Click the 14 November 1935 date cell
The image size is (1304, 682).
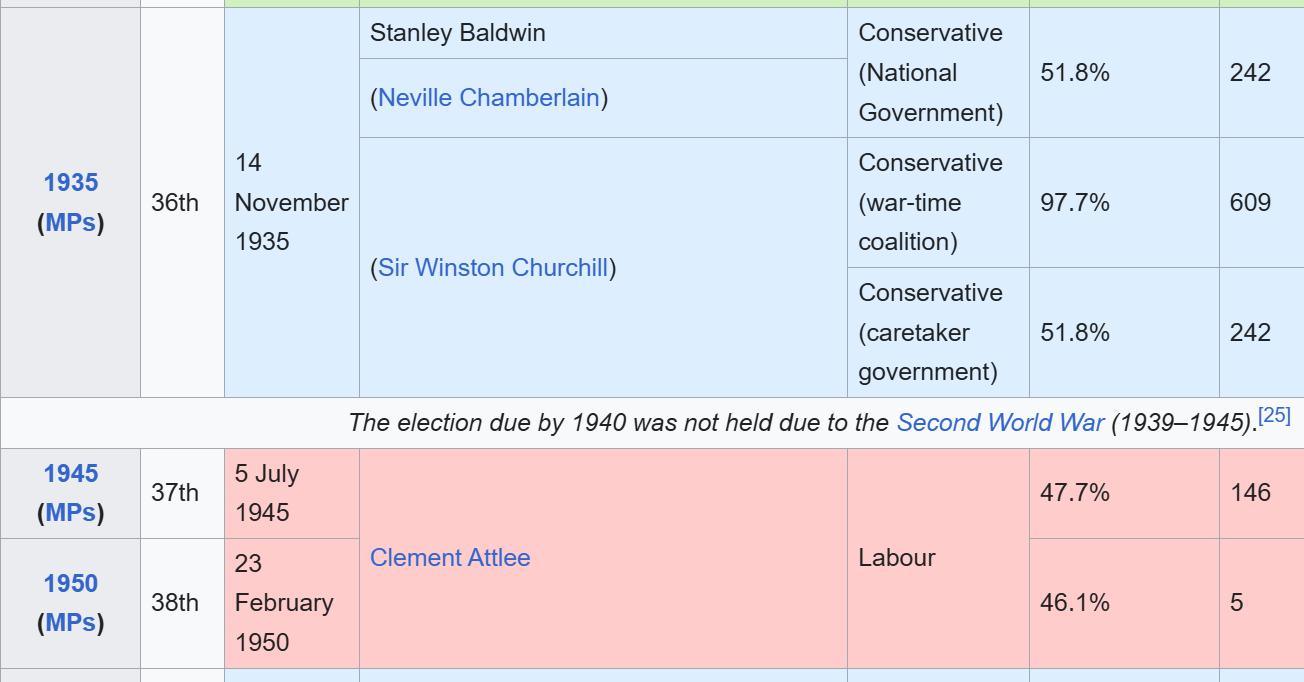[291, 202]
